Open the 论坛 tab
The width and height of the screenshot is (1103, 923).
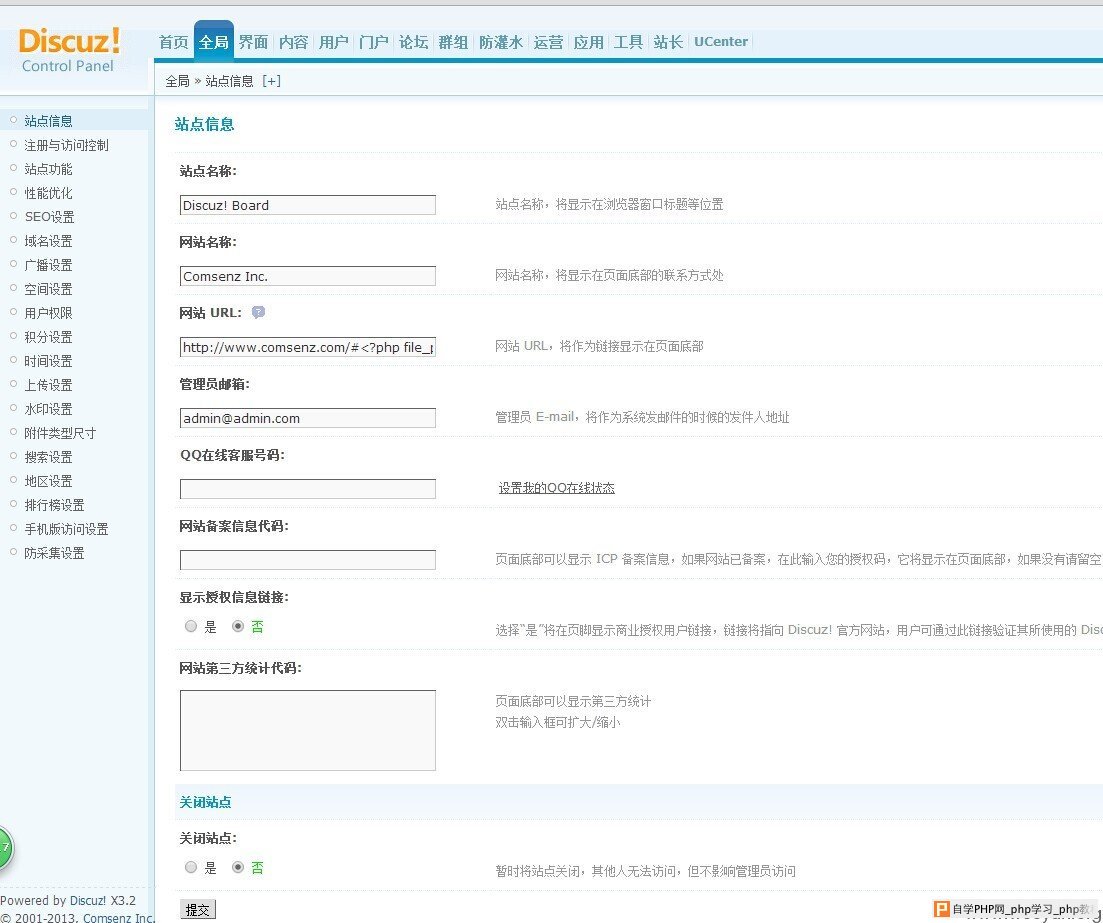click(414, 42)
